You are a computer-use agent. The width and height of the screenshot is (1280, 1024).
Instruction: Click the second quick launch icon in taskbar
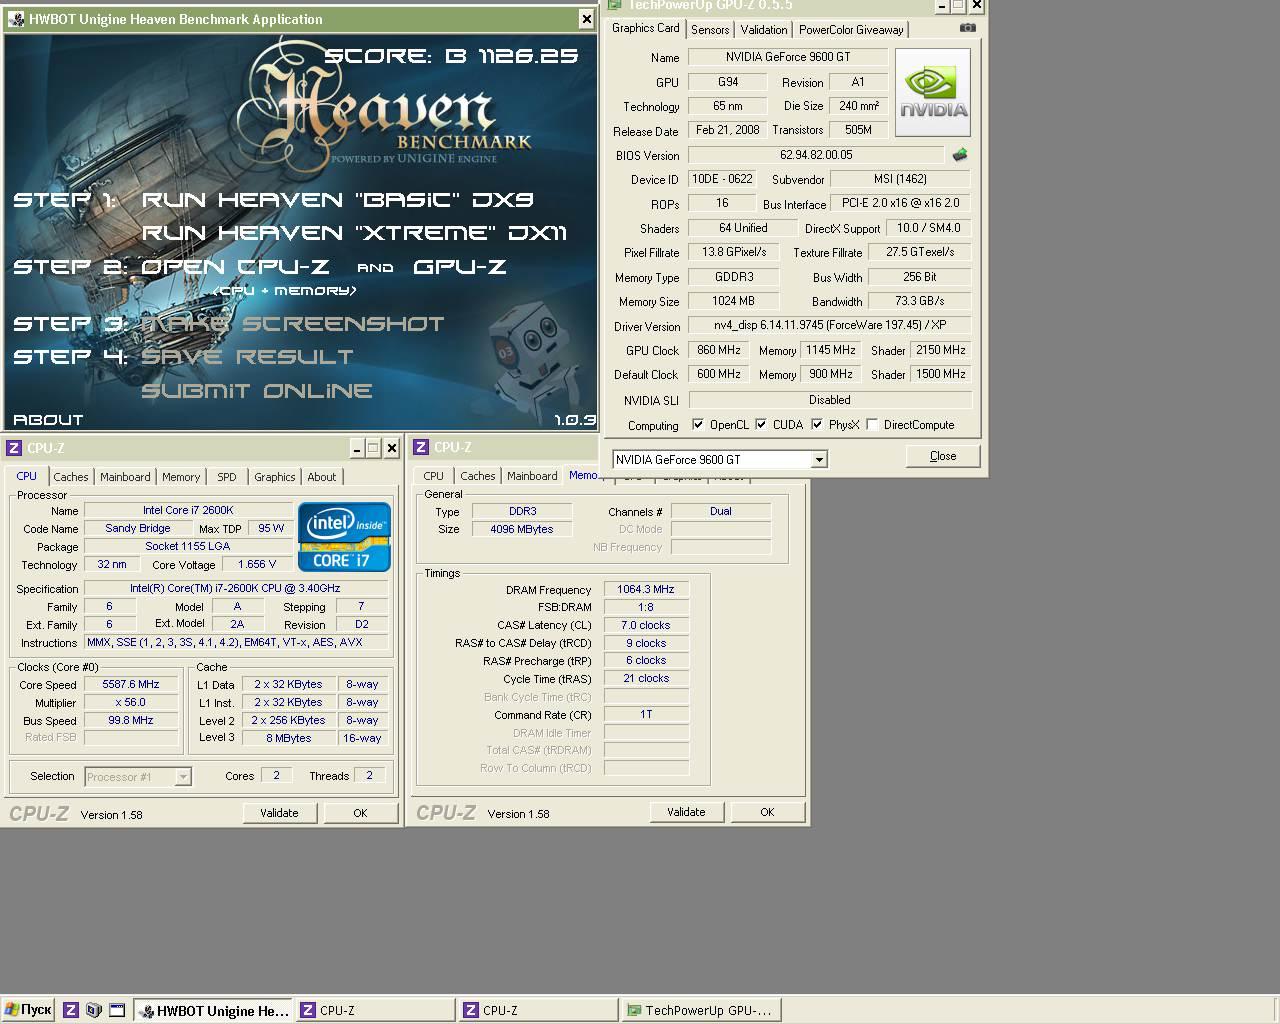click(93, 1010)
